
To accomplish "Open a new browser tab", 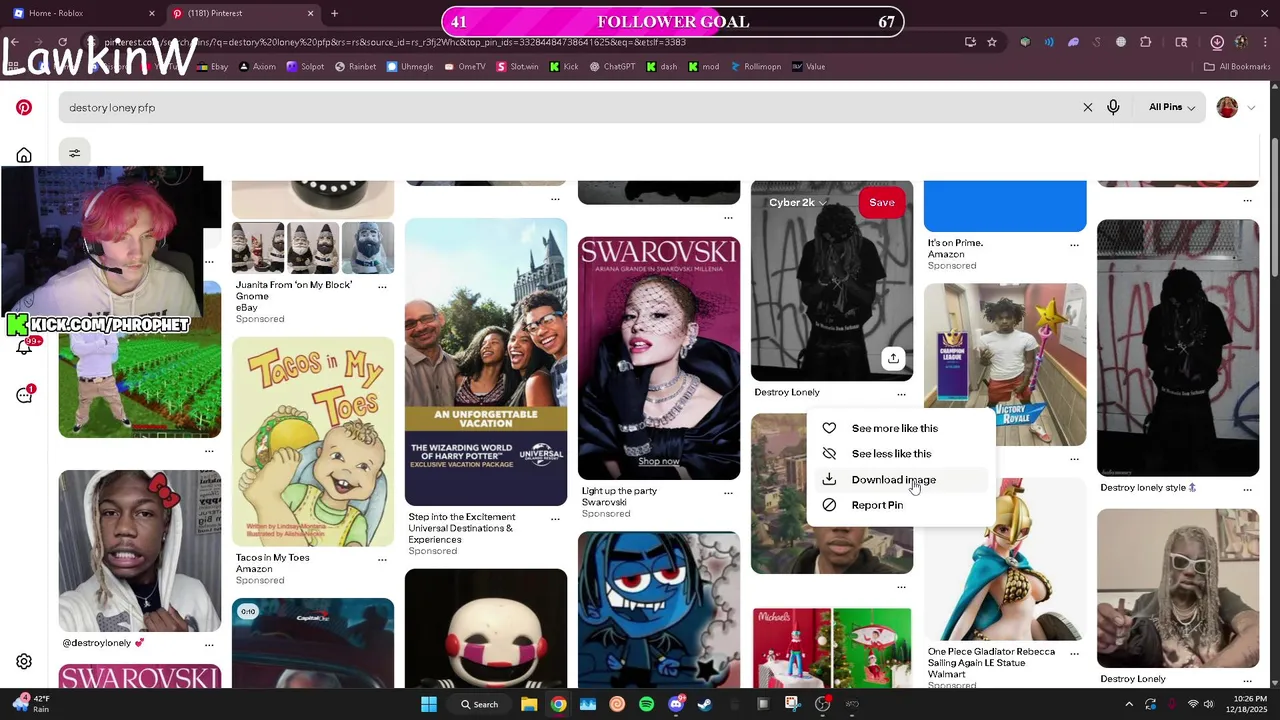I will (x=334, y=13).
